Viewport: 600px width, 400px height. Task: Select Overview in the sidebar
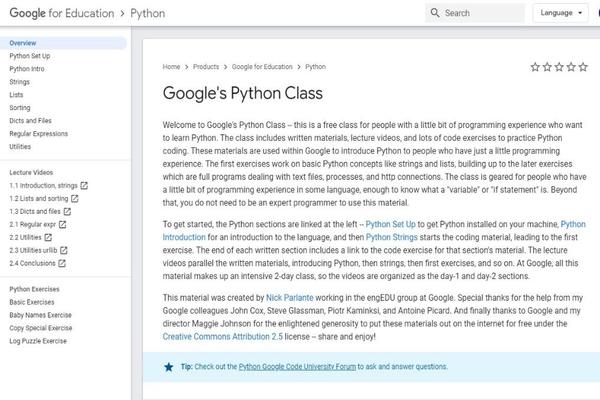coord(23,43)
